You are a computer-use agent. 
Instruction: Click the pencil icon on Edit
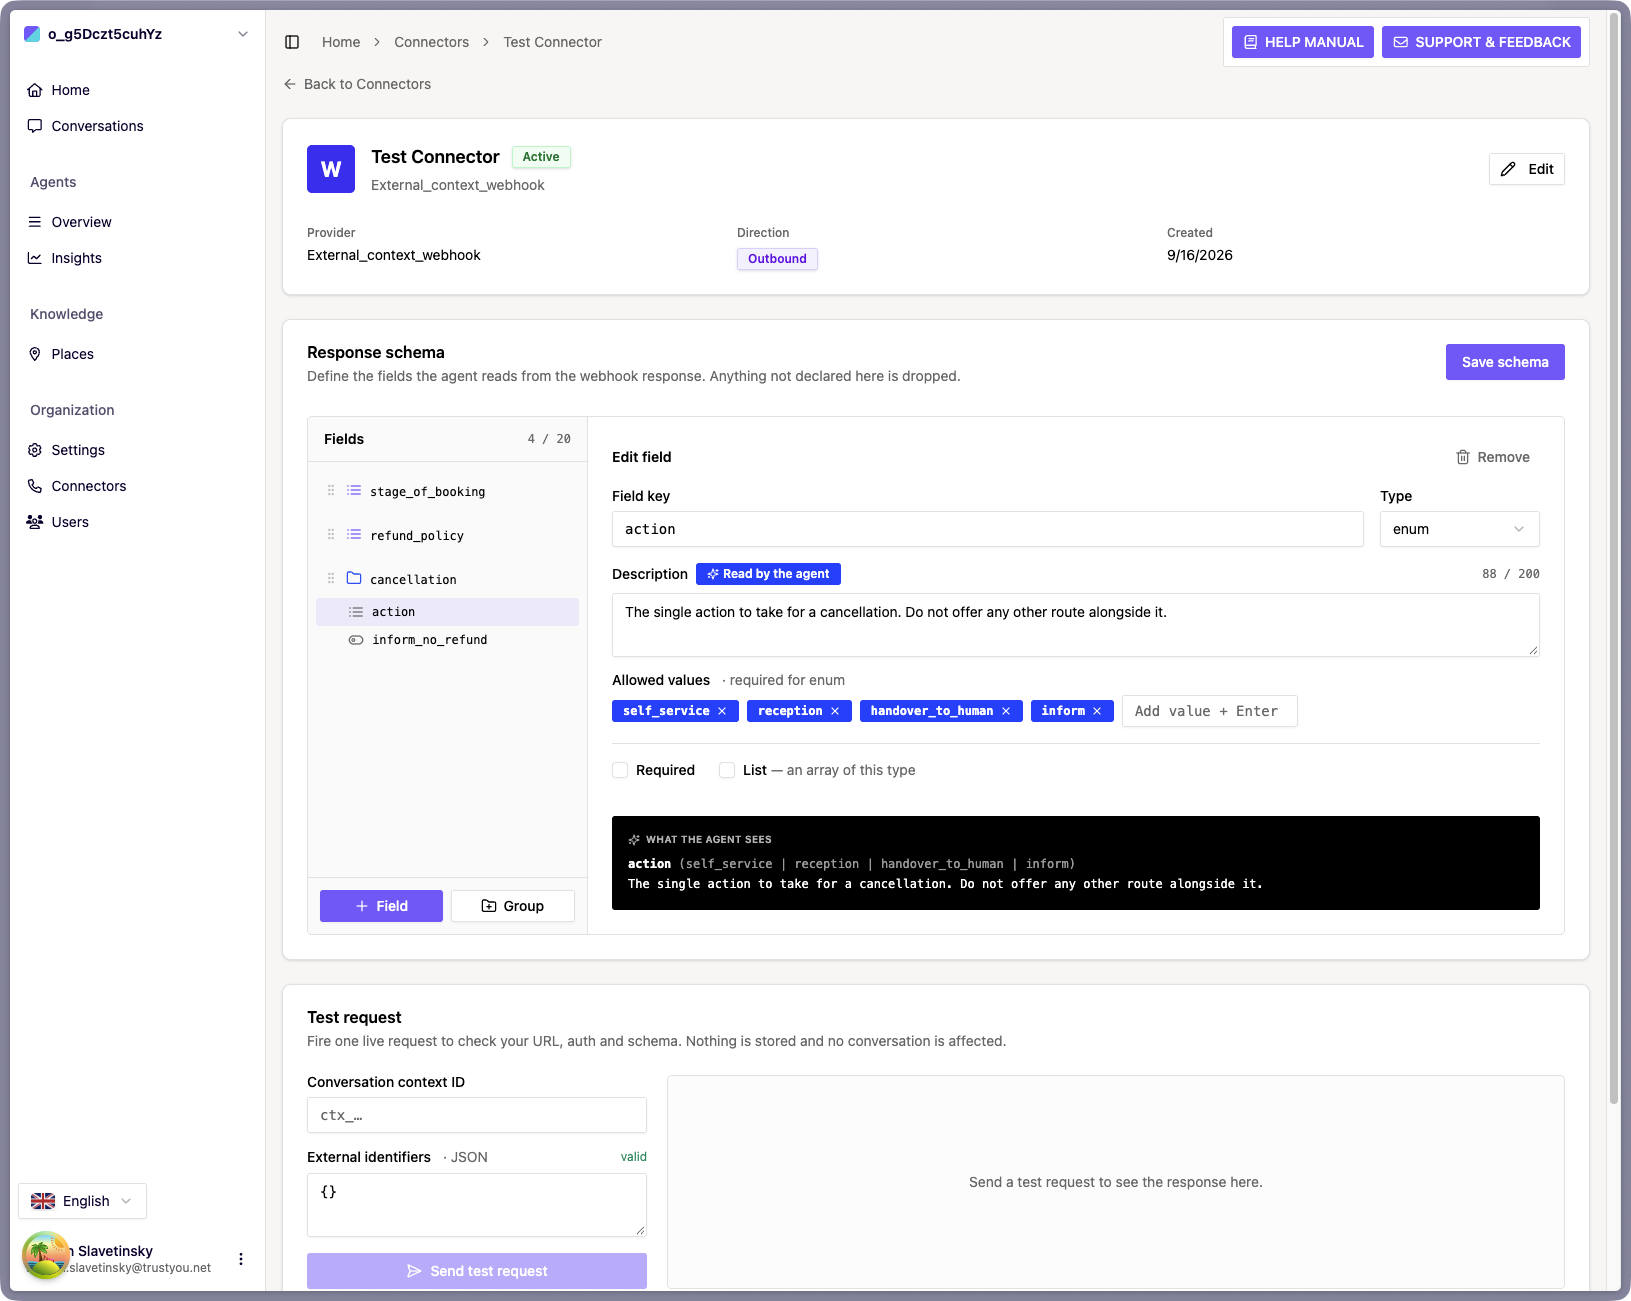(1508, 169)
